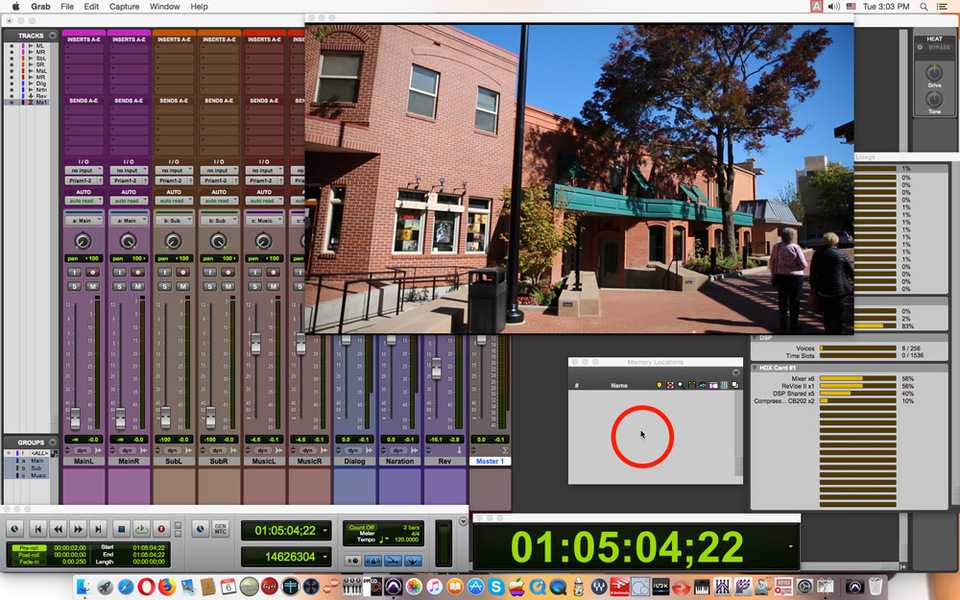Image resolution: width=960 pixels, height=600 pixels.
Task: Click the Record enable button in the transport
Action: tap(161, 529)
